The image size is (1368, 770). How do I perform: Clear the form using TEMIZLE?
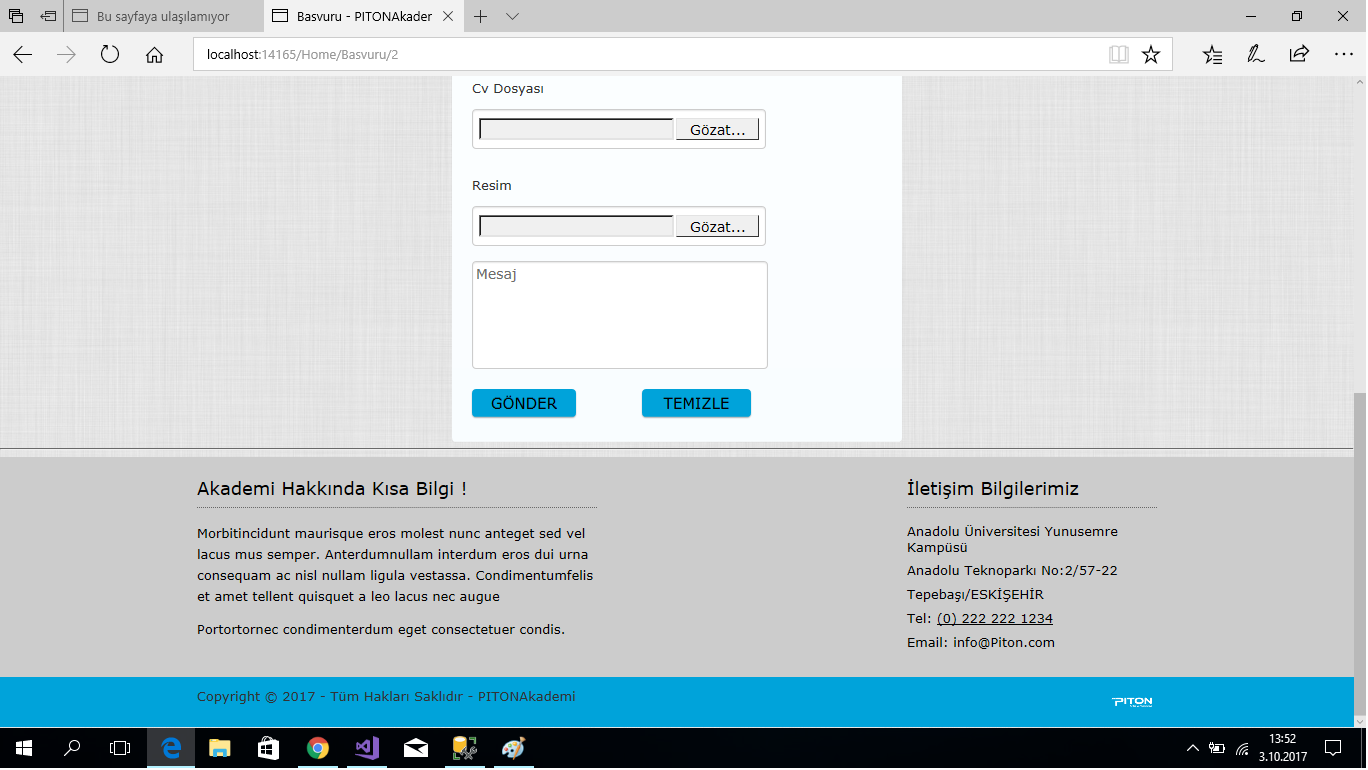click(x=696, y=403)
